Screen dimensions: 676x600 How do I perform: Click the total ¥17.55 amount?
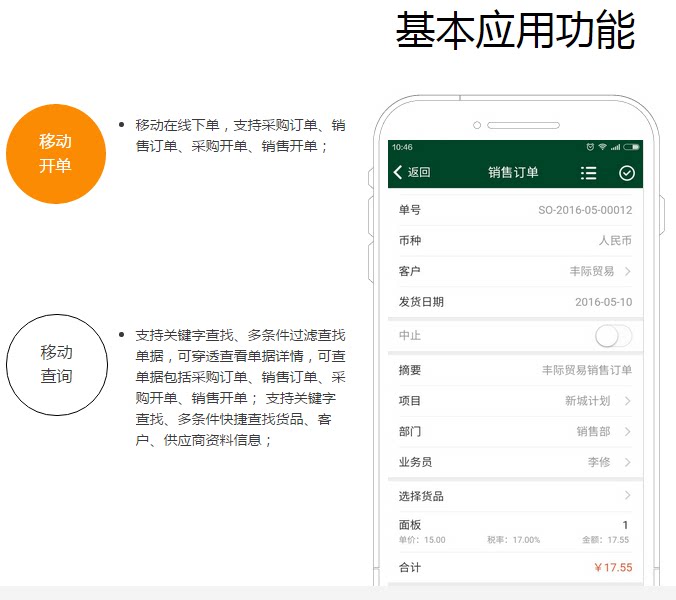pyautogui.click(x=613, y=567)
